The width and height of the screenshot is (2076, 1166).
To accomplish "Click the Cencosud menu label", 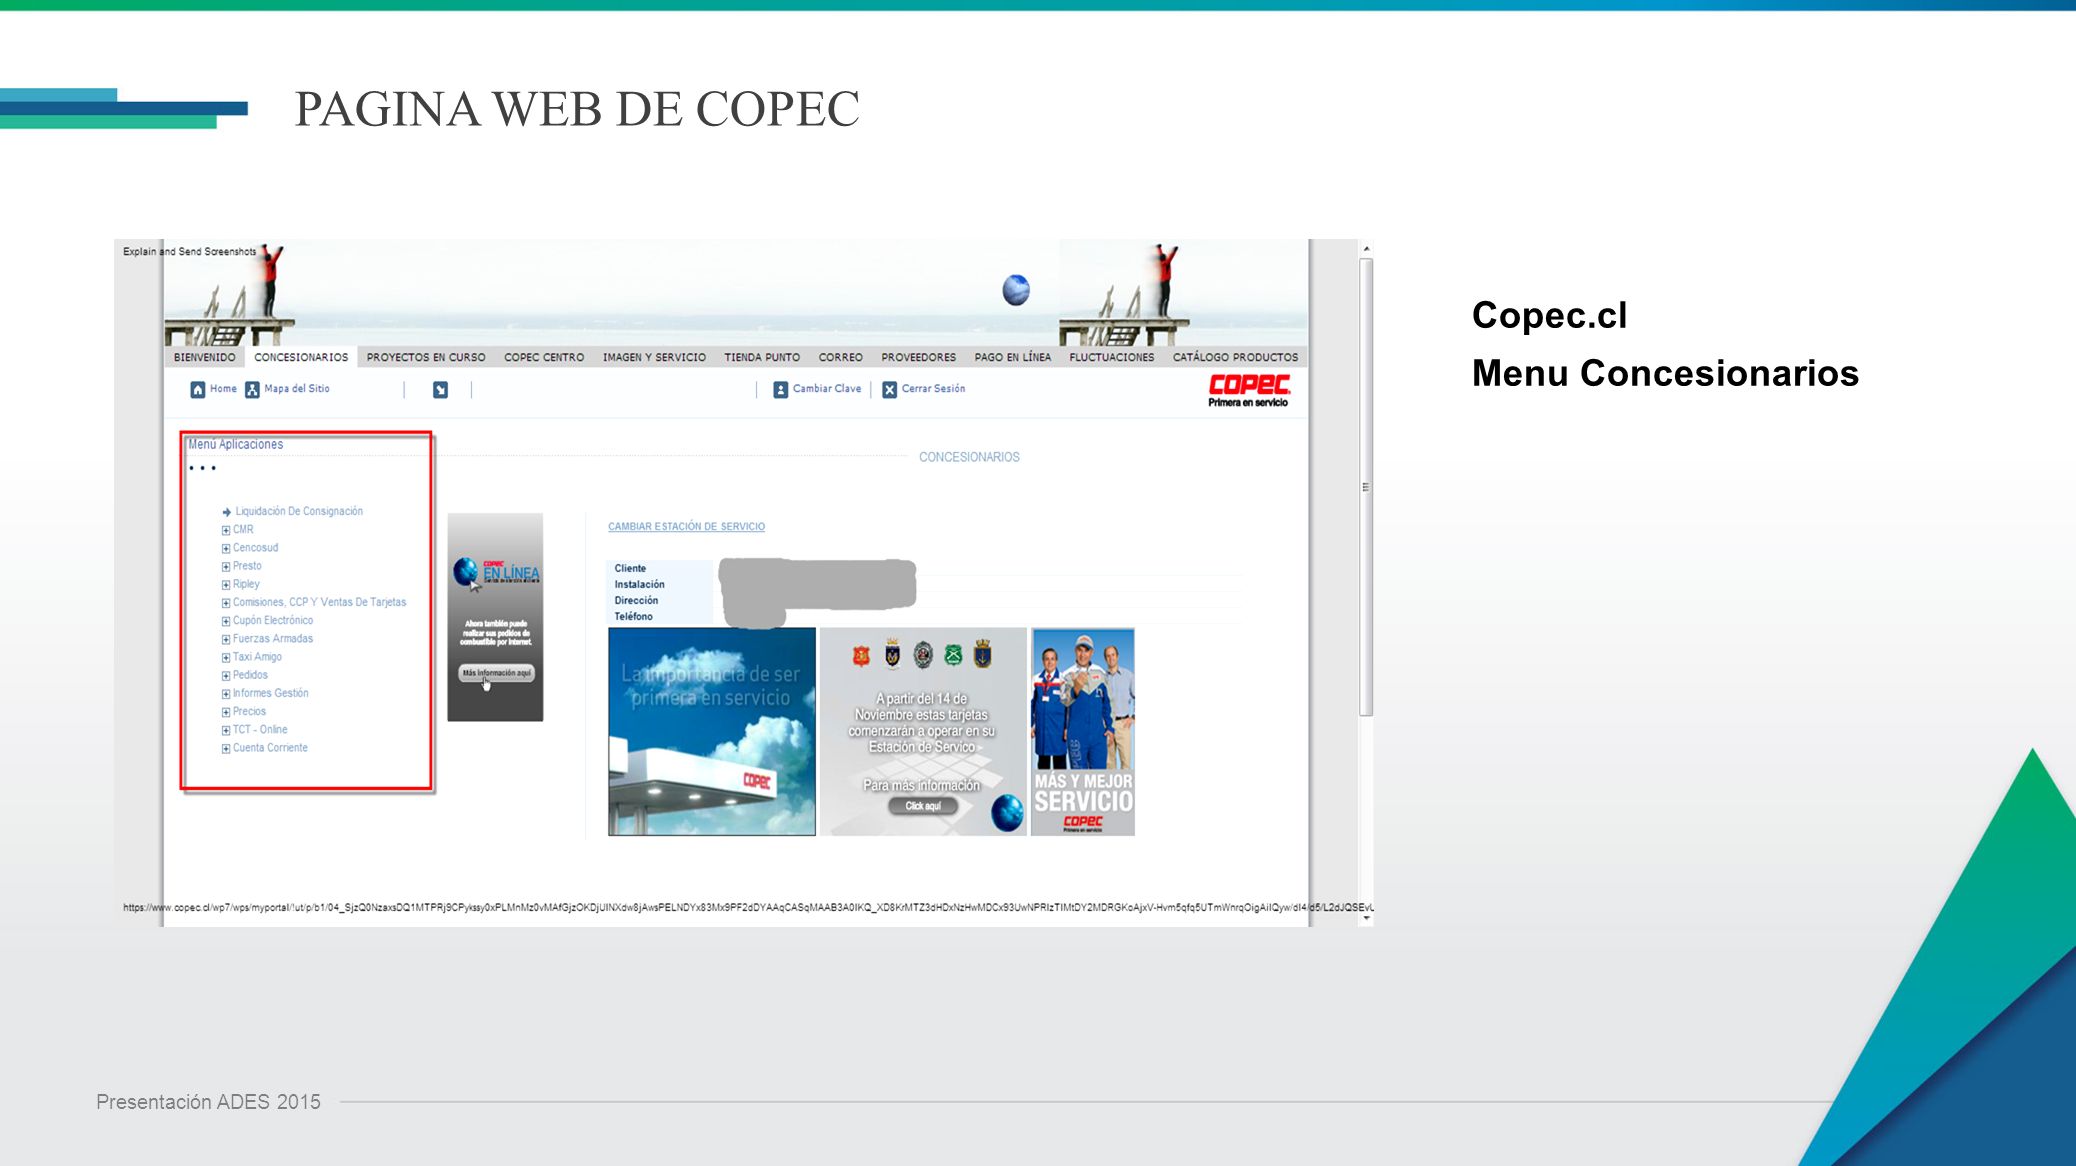I will (256, 548).
